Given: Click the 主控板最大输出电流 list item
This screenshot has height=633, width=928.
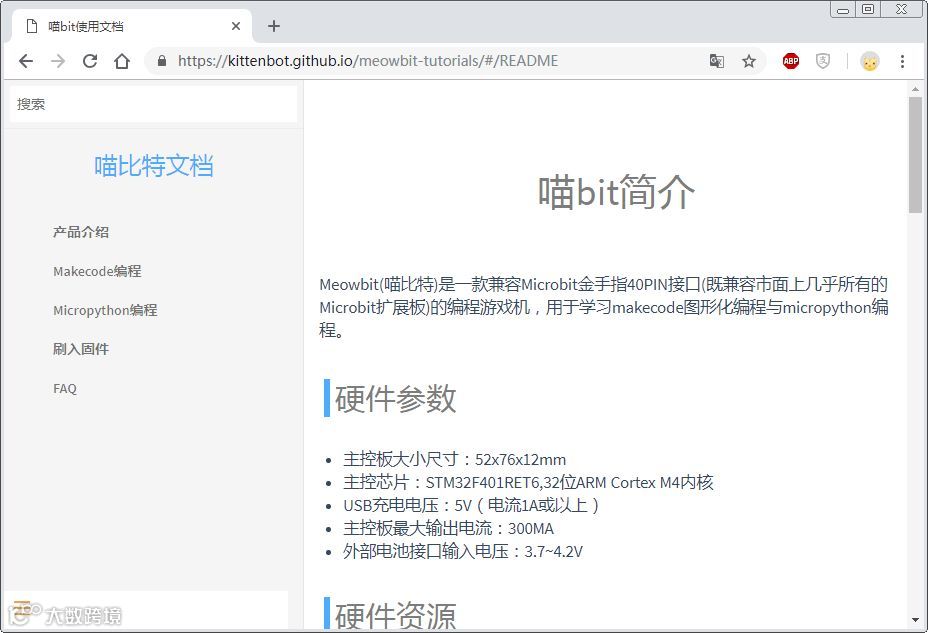Looking at the screenshot, I should point(449,528).
